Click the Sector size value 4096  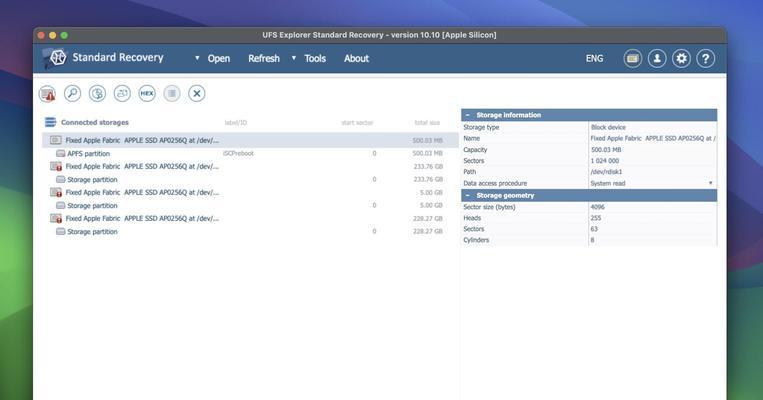click(598, 207)
